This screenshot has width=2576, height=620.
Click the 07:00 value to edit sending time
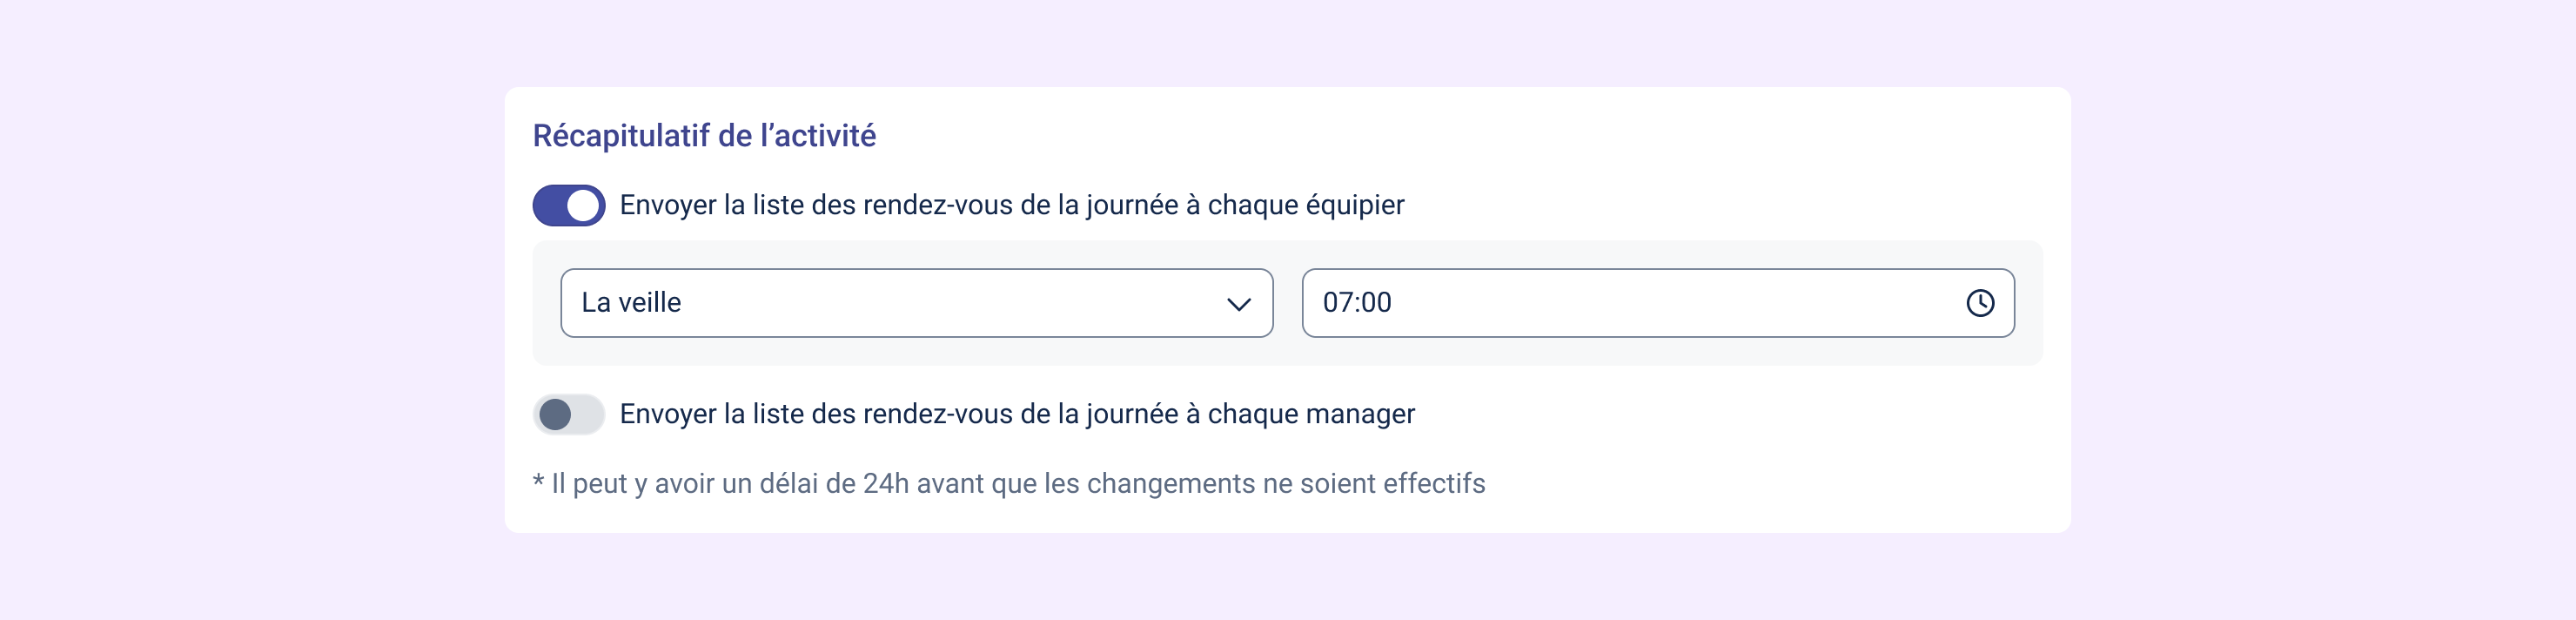(x=1357, y=302)
